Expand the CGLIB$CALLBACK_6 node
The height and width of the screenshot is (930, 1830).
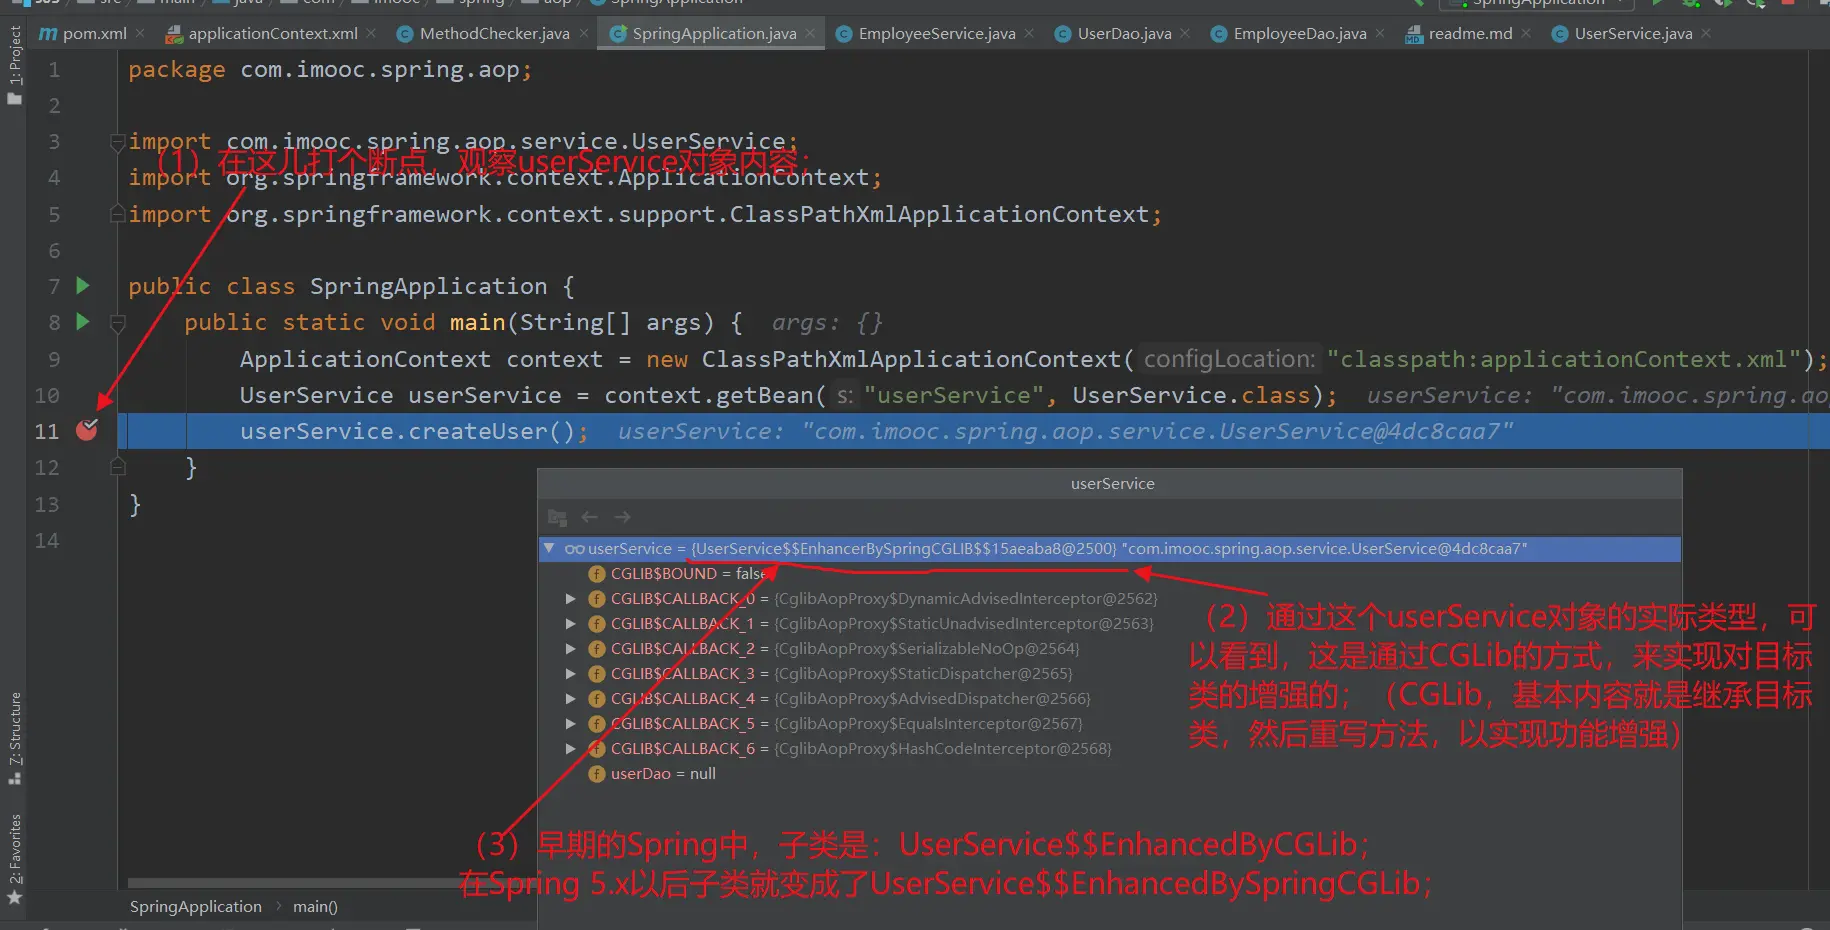(x=571, y=749)
